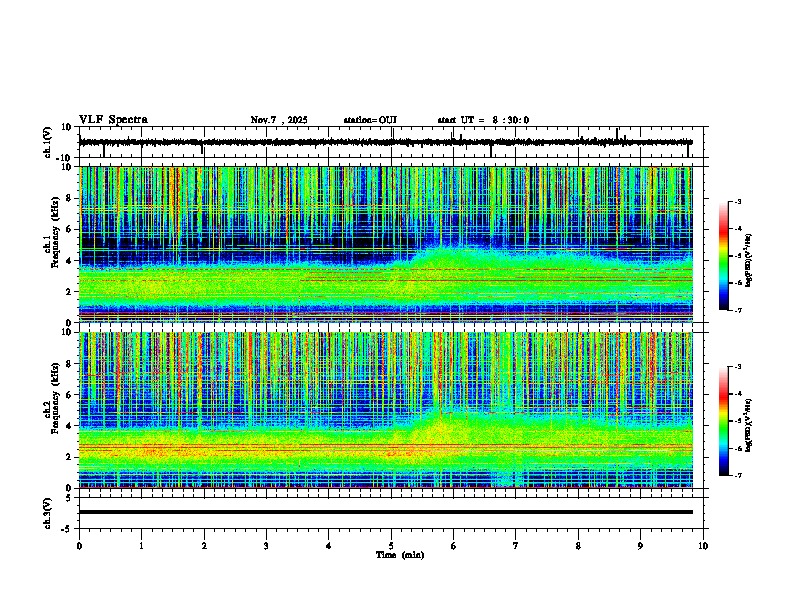
Task: Click the ch.1 voltage waveform trace
Action: pos(385,142)
